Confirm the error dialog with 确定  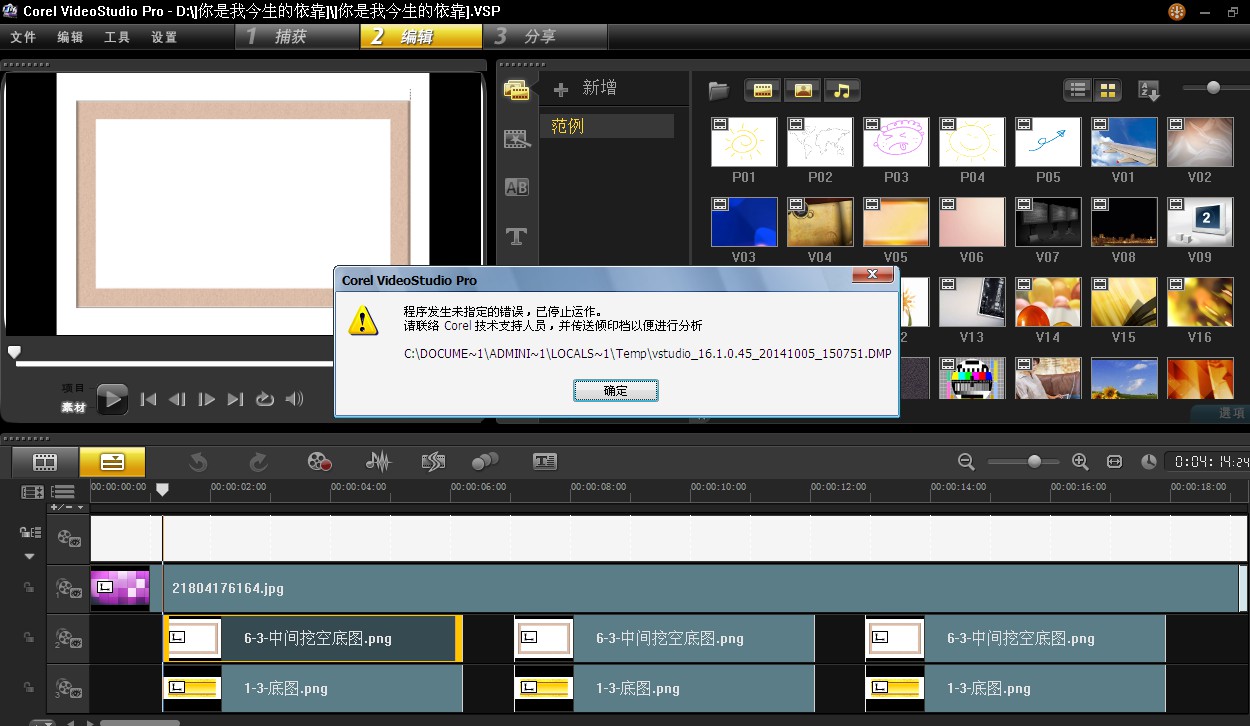pyautogui.click(x=616, y=390)
